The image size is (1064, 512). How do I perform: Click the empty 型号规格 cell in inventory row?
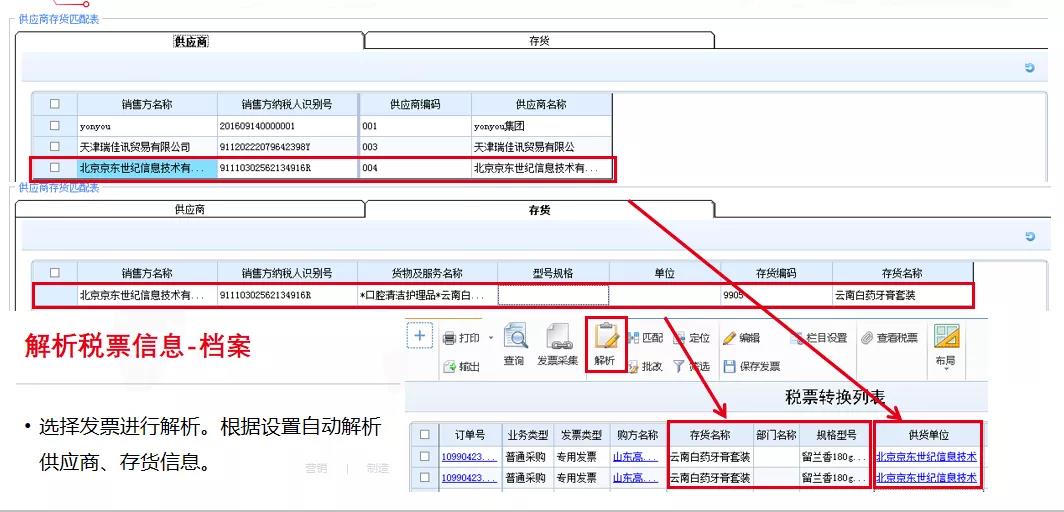(553, 295)
